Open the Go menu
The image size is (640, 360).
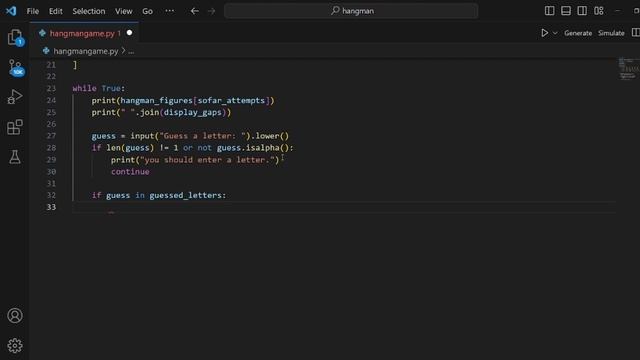coord(147,11)
